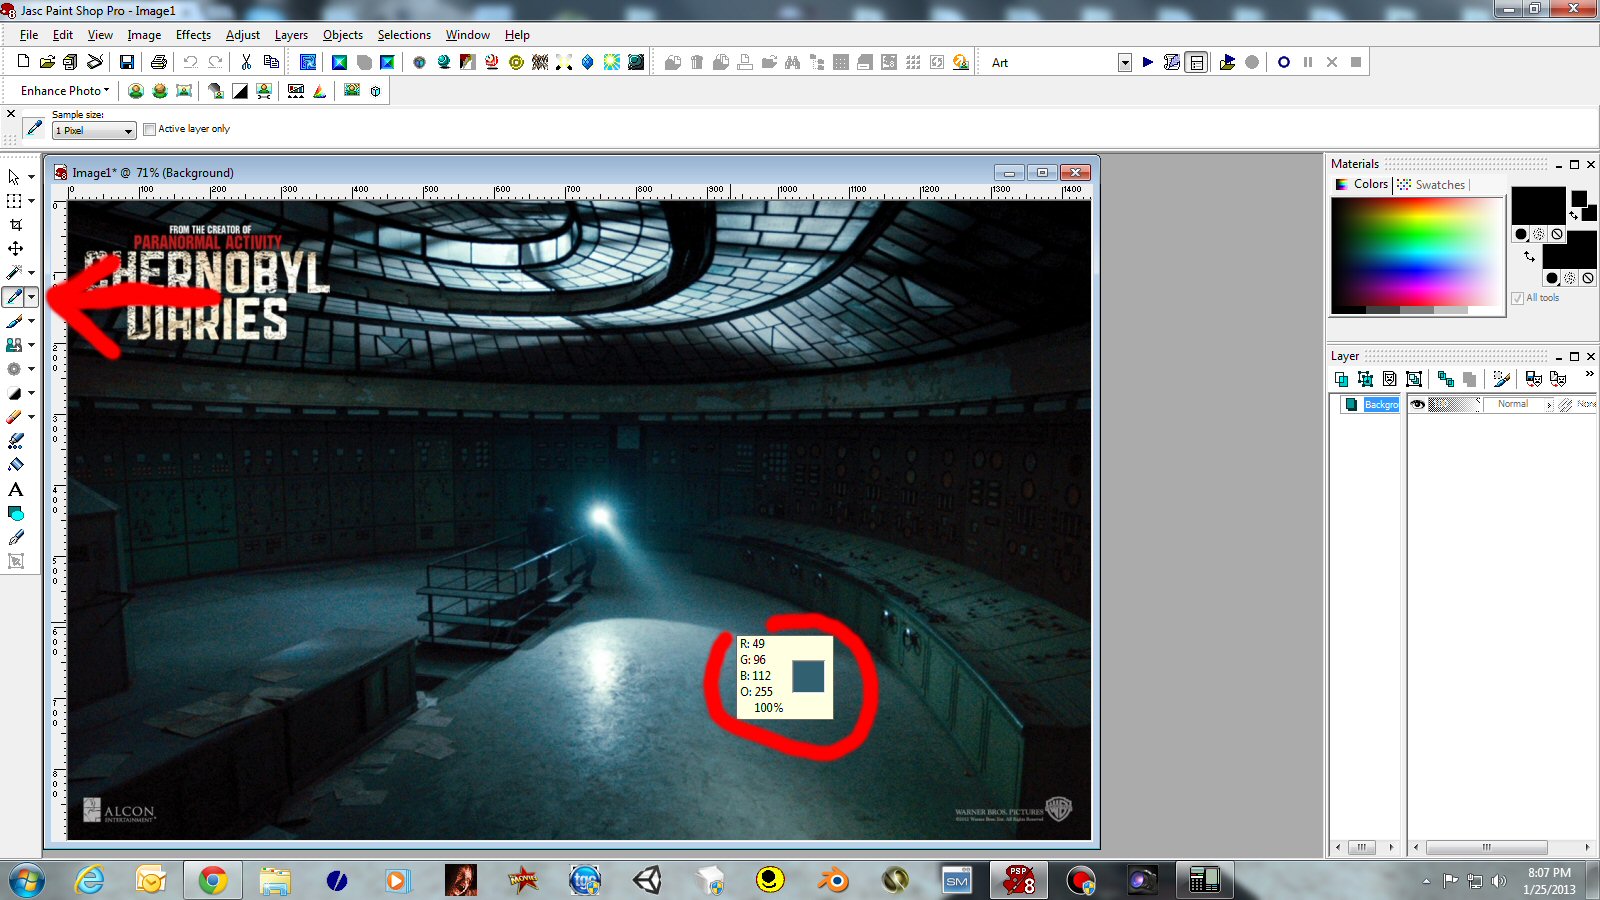The width and height of the screenshot is (1600, 900).
Task: Toggle foreground Texture button
Action: tap(1539, 234)
